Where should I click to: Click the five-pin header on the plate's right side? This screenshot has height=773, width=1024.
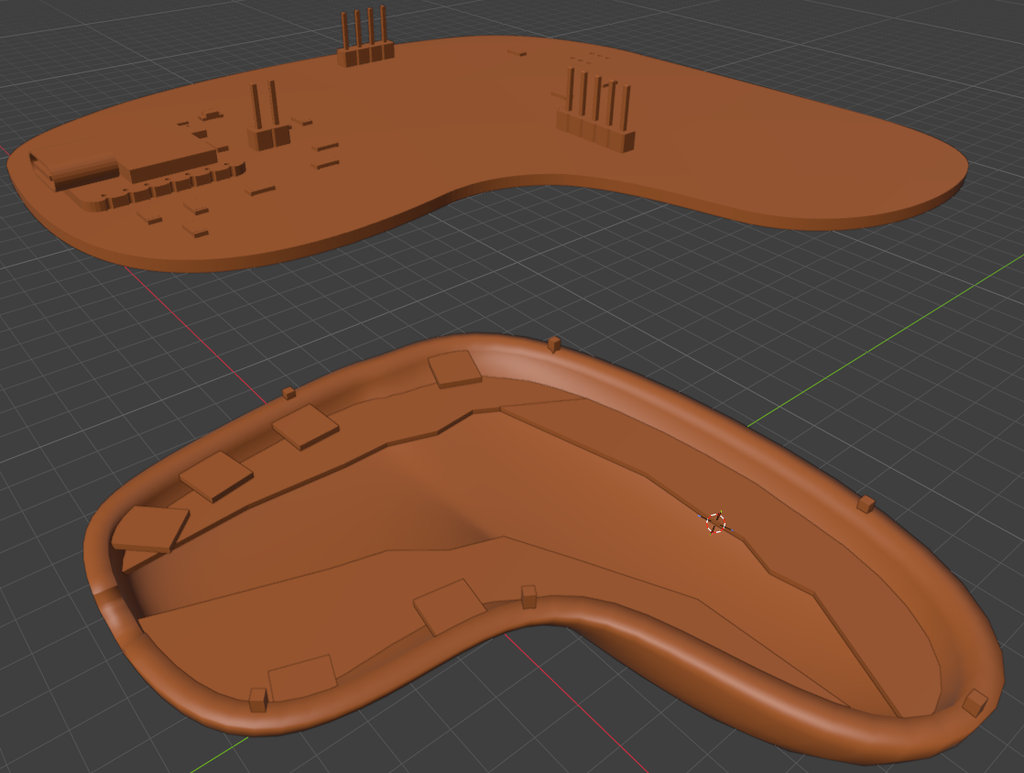coord(596,111)
